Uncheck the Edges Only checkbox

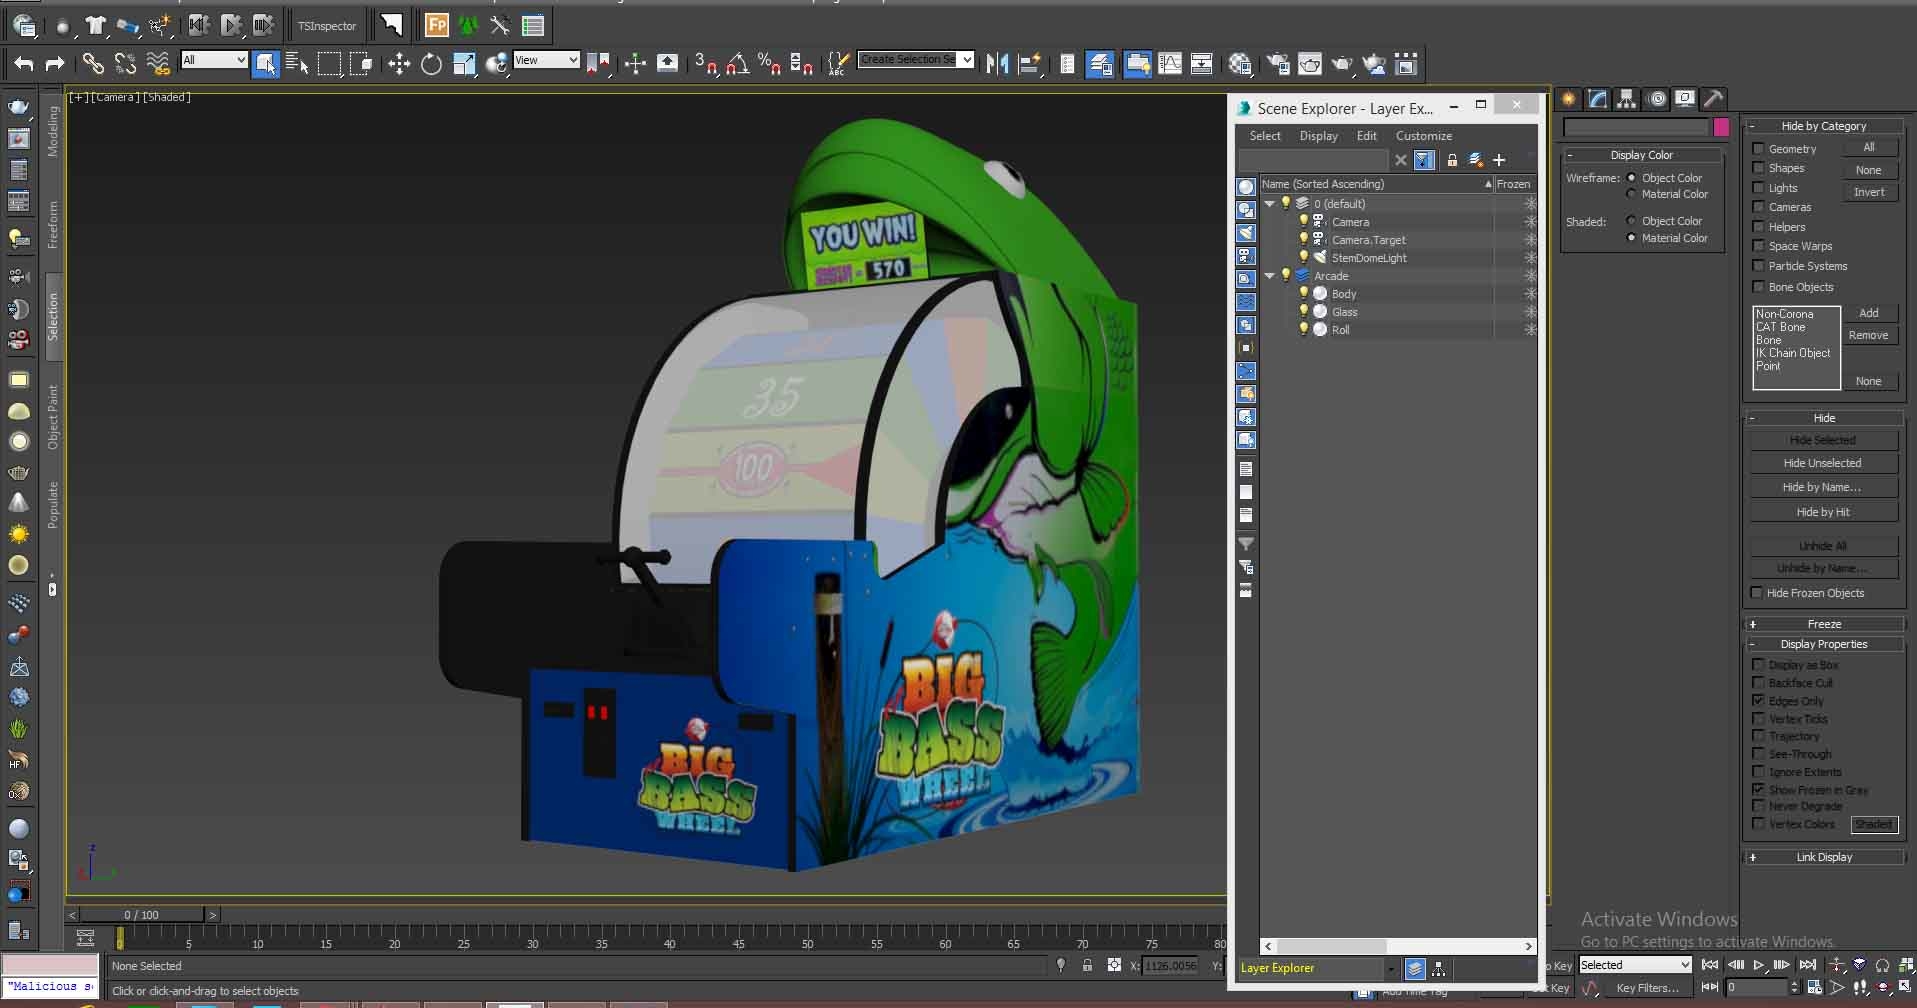[x=1760, y=701]
